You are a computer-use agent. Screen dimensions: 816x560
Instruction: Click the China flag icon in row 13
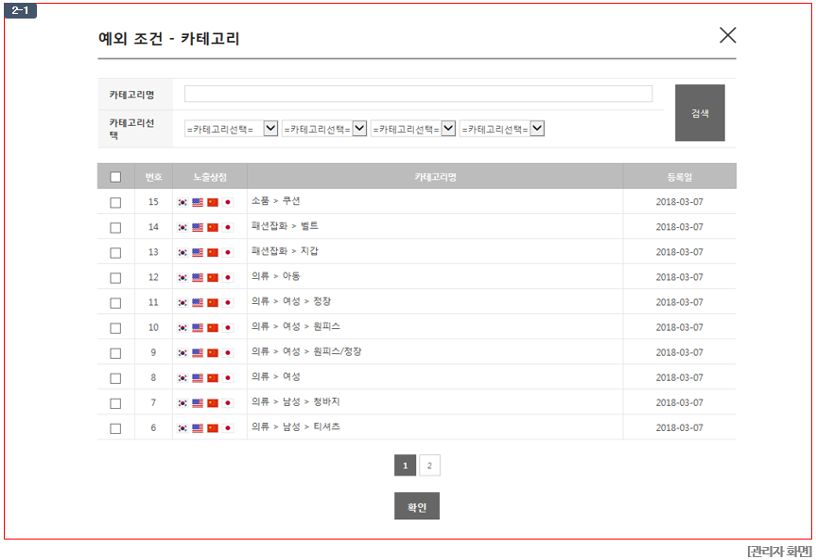212,252
